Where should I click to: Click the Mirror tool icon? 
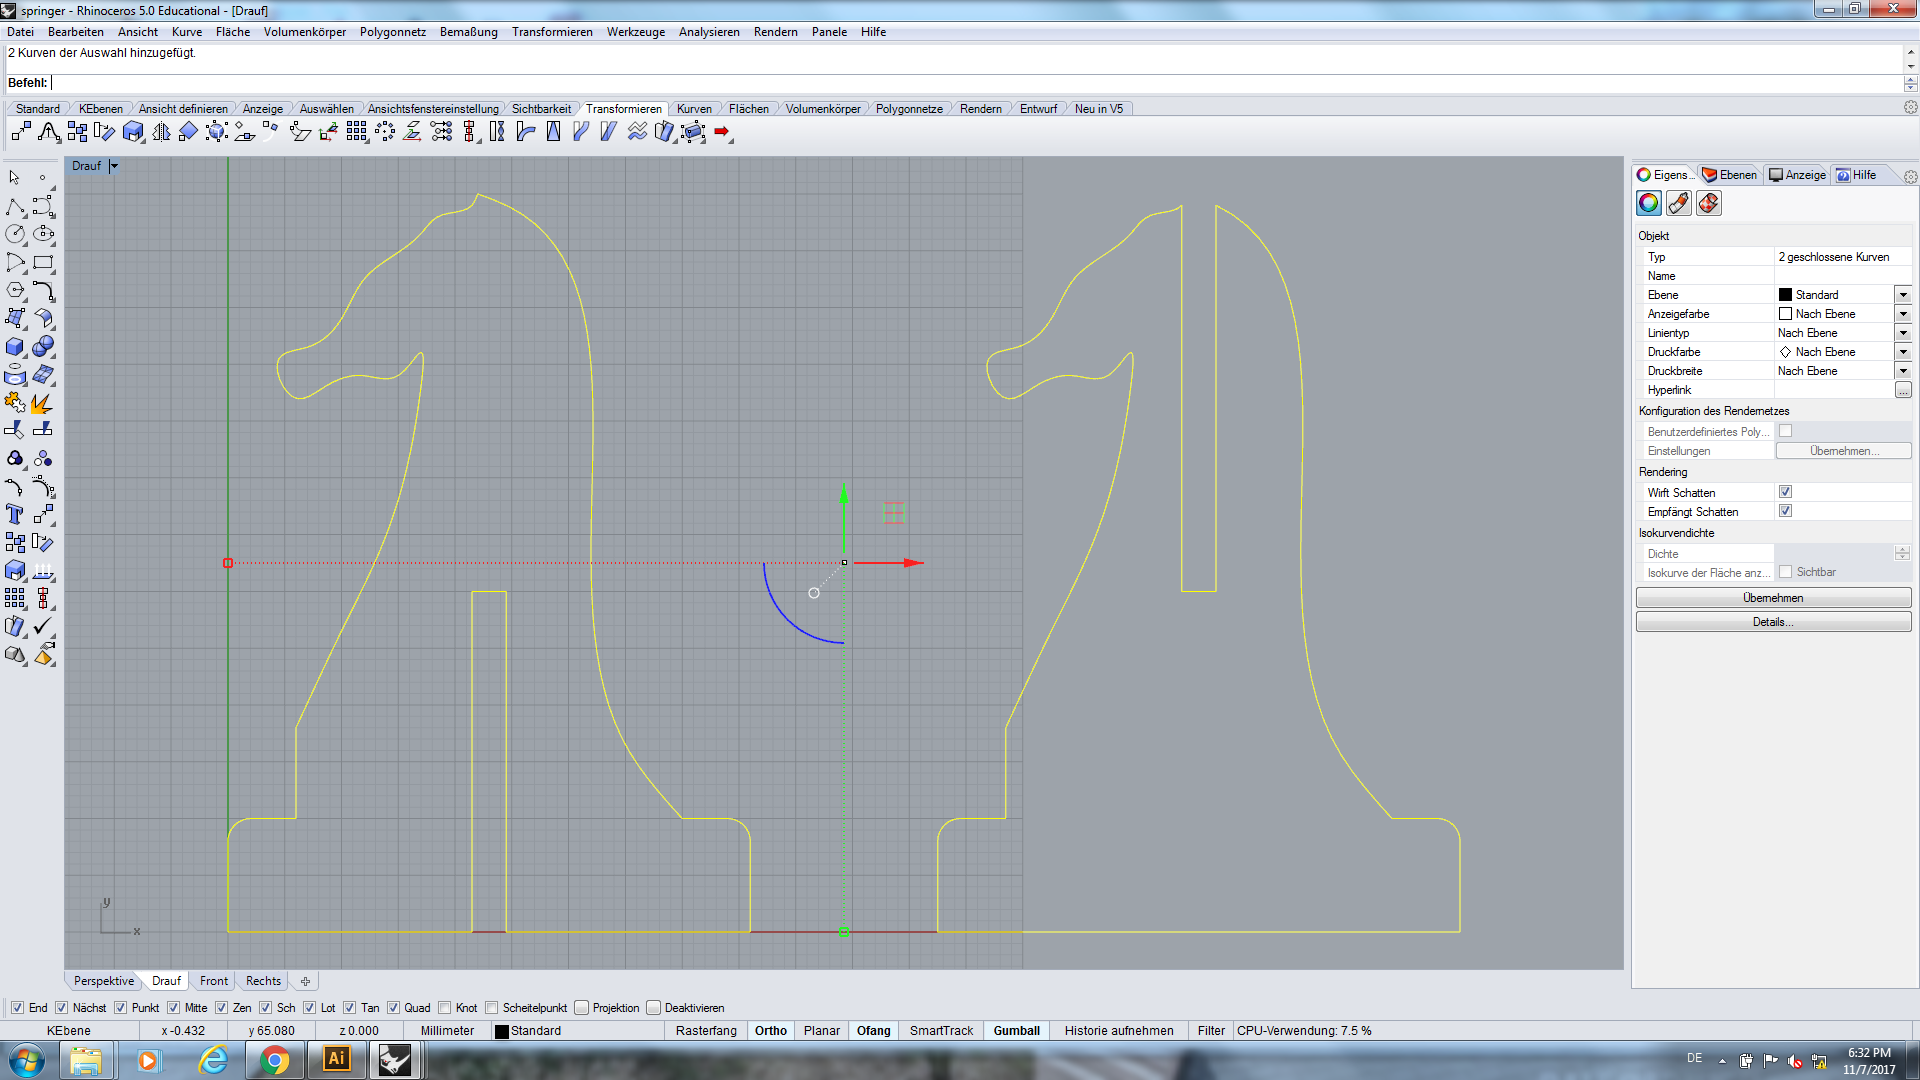point(161,132)
